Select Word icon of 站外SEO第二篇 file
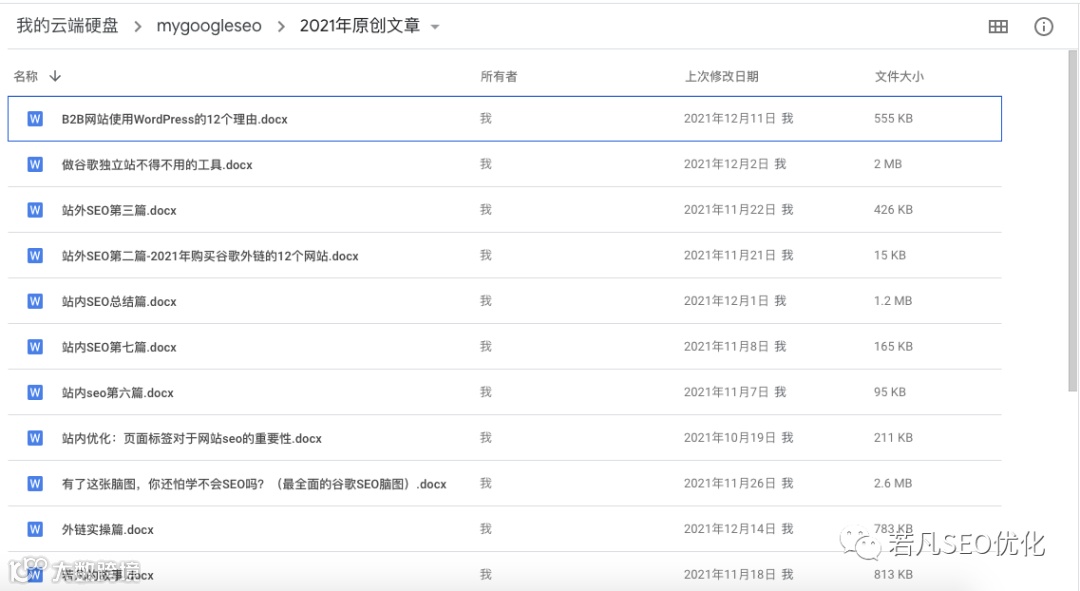The height and width of the screenshot is (591, 1080). [35, 256]
